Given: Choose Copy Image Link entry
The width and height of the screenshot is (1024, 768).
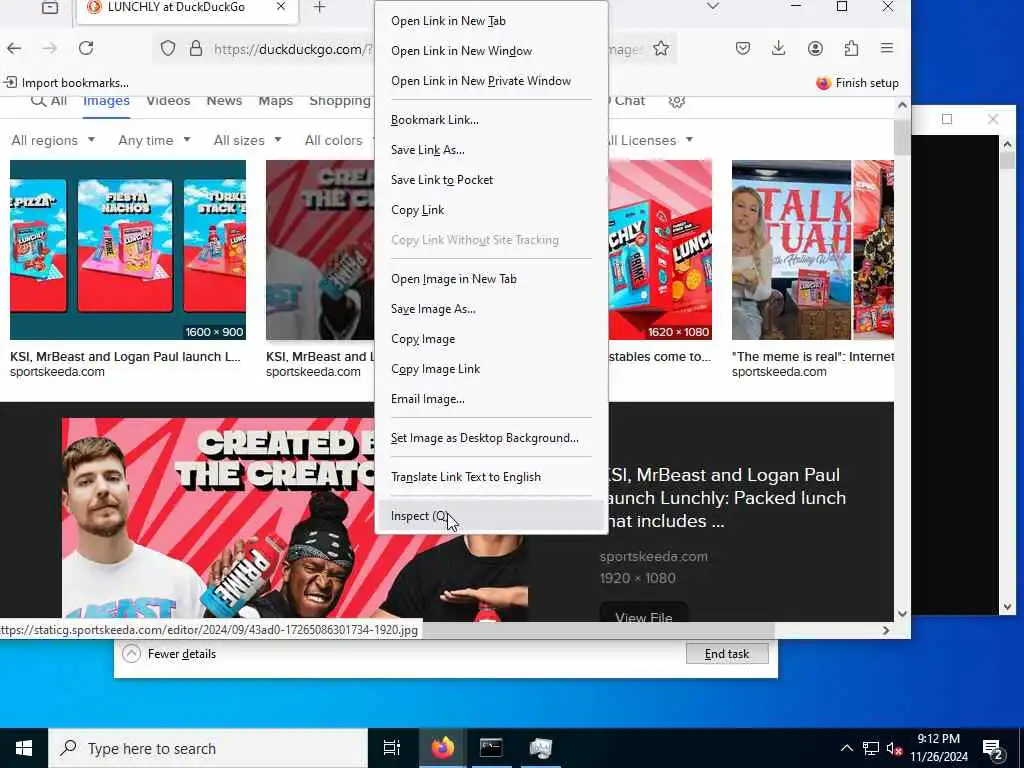Looking at the screenshot, I should pyautogui.click(x=491, y=369).
